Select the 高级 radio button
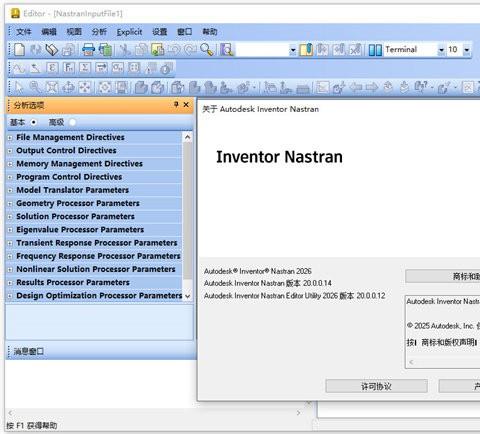480x434 pixels. tap(72, 122)
